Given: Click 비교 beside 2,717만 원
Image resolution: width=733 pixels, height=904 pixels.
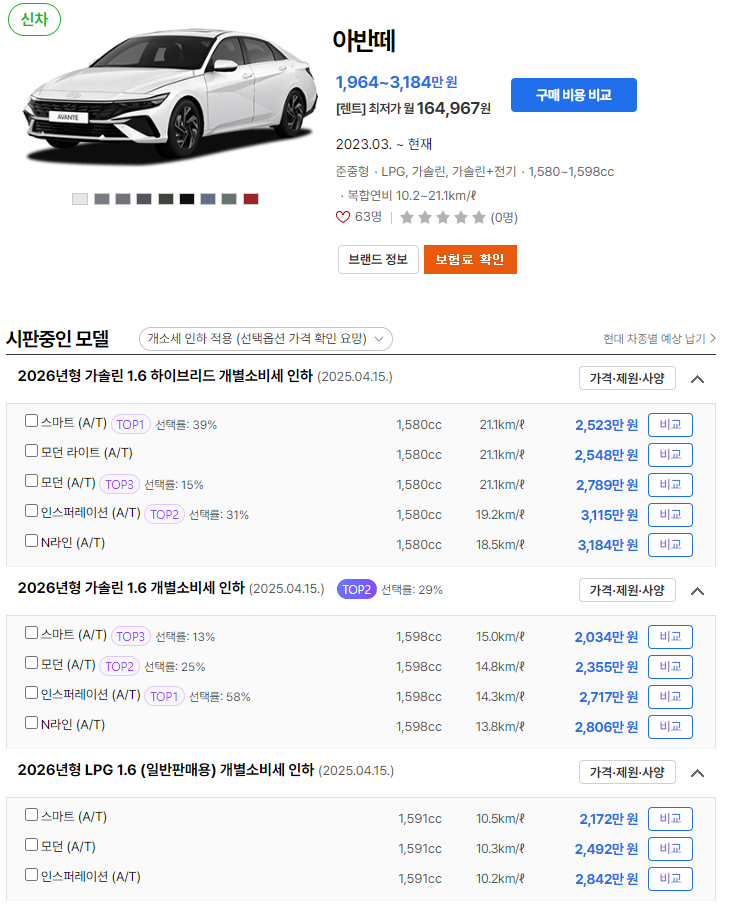Looking at the screenshot, I should pyautogui.click(x=670, y=697).
